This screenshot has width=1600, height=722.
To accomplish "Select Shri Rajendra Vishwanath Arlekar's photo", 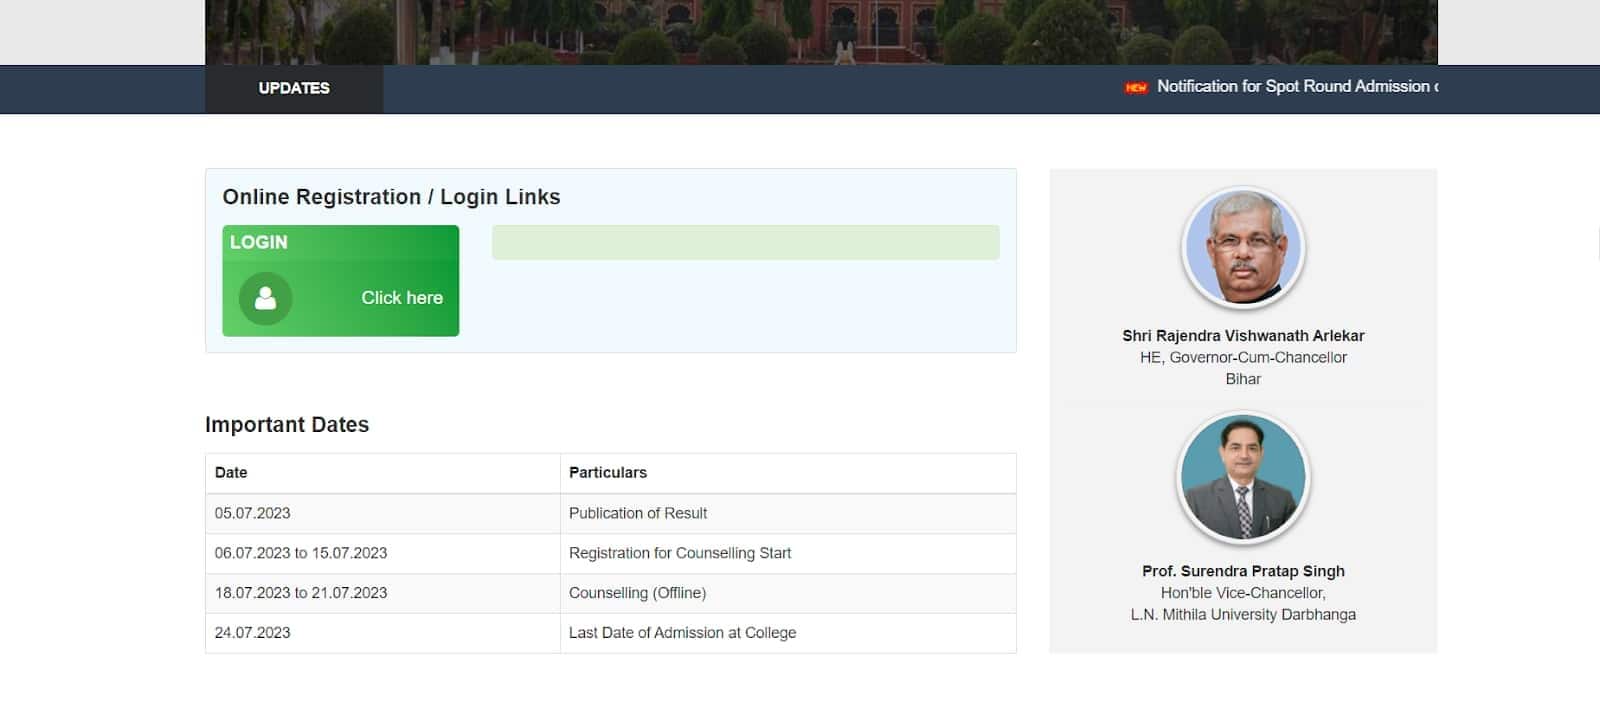I will point(1243,247).
